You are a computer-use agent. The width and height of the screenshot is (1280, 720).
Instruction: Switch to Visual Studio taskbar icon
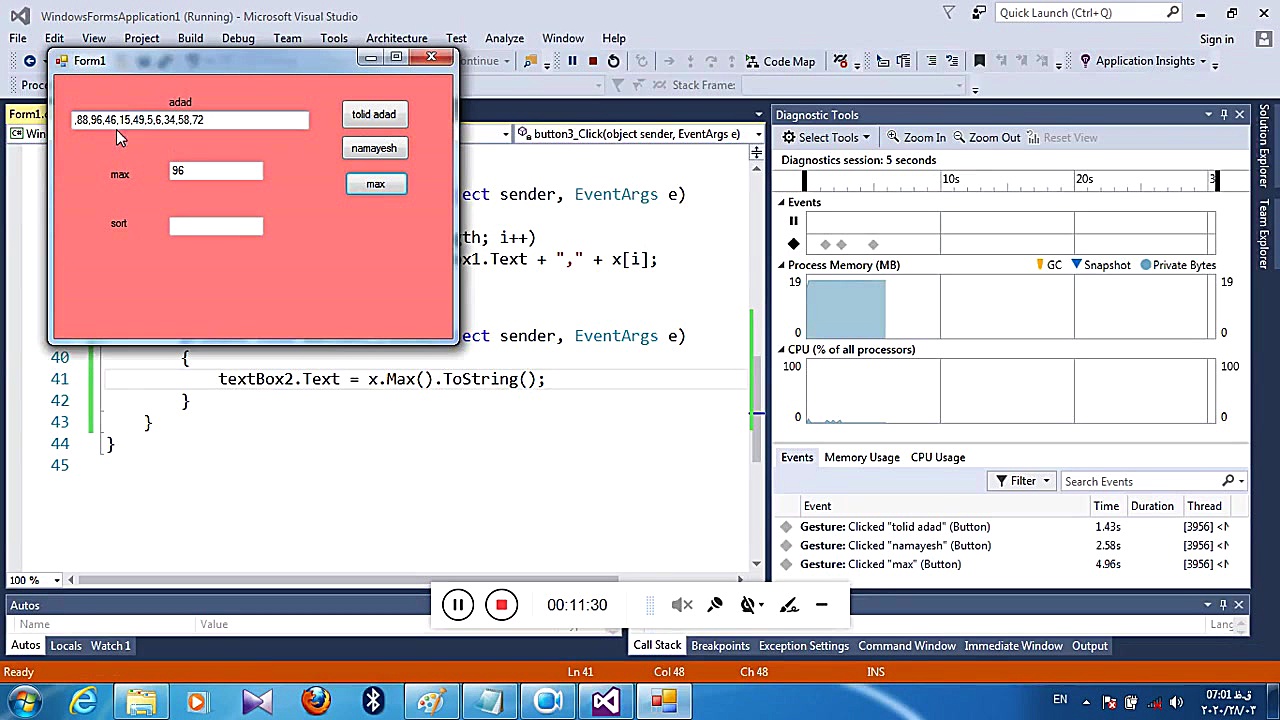[605, 701]
